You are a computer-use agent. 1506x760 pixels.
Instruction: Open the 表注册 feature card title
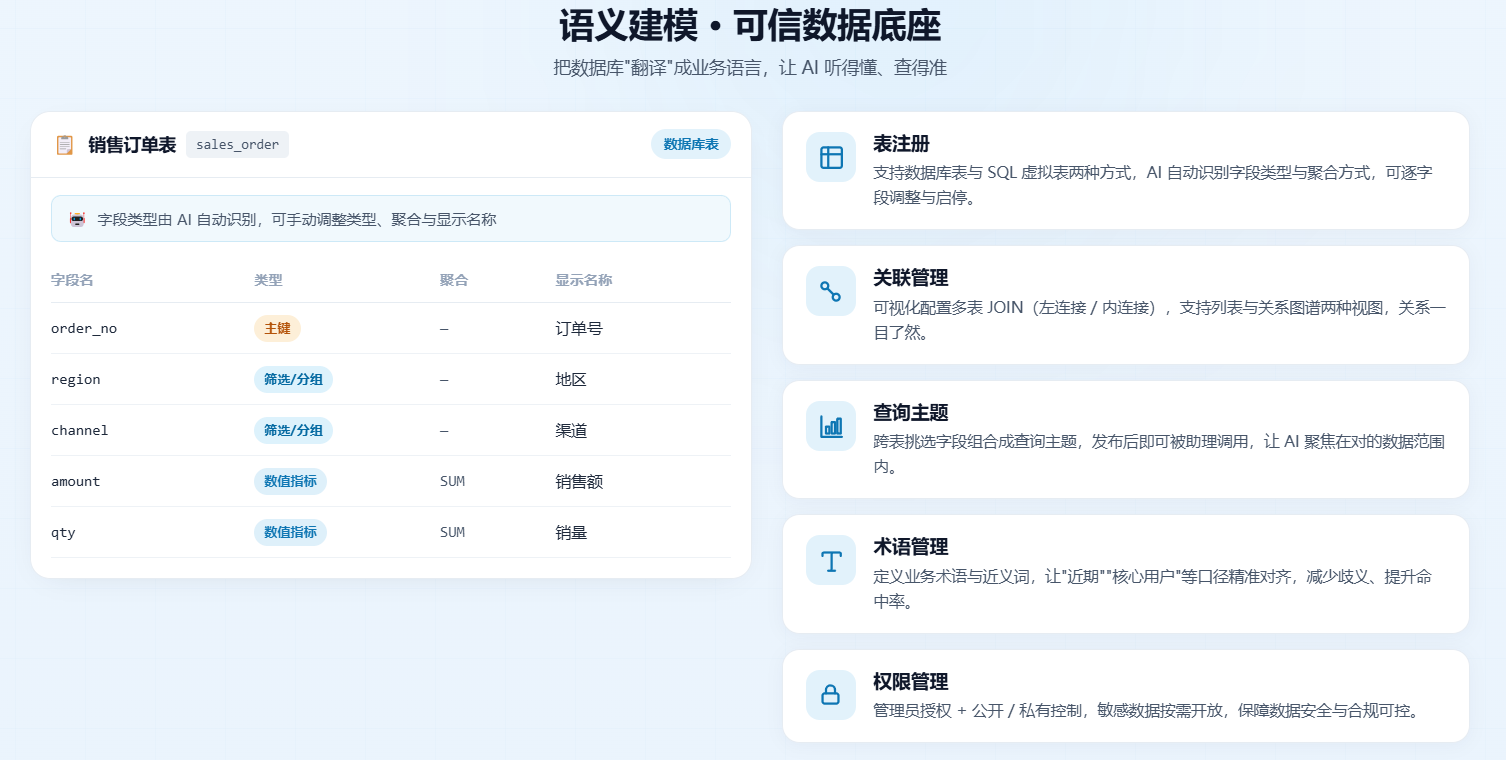pyautogui.click(x=902, y=144)
